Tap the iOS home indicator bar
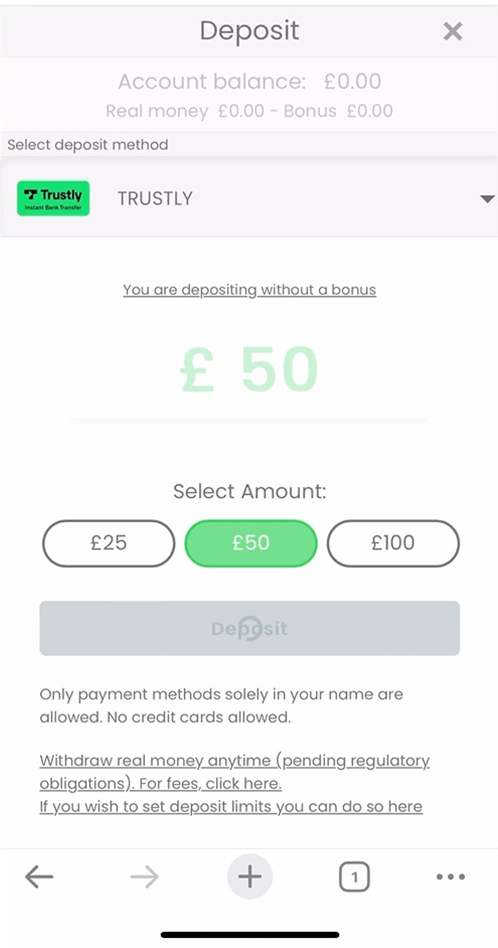This screenshot has height=948, width=498. pyautogui.click(x=250, y=935)
